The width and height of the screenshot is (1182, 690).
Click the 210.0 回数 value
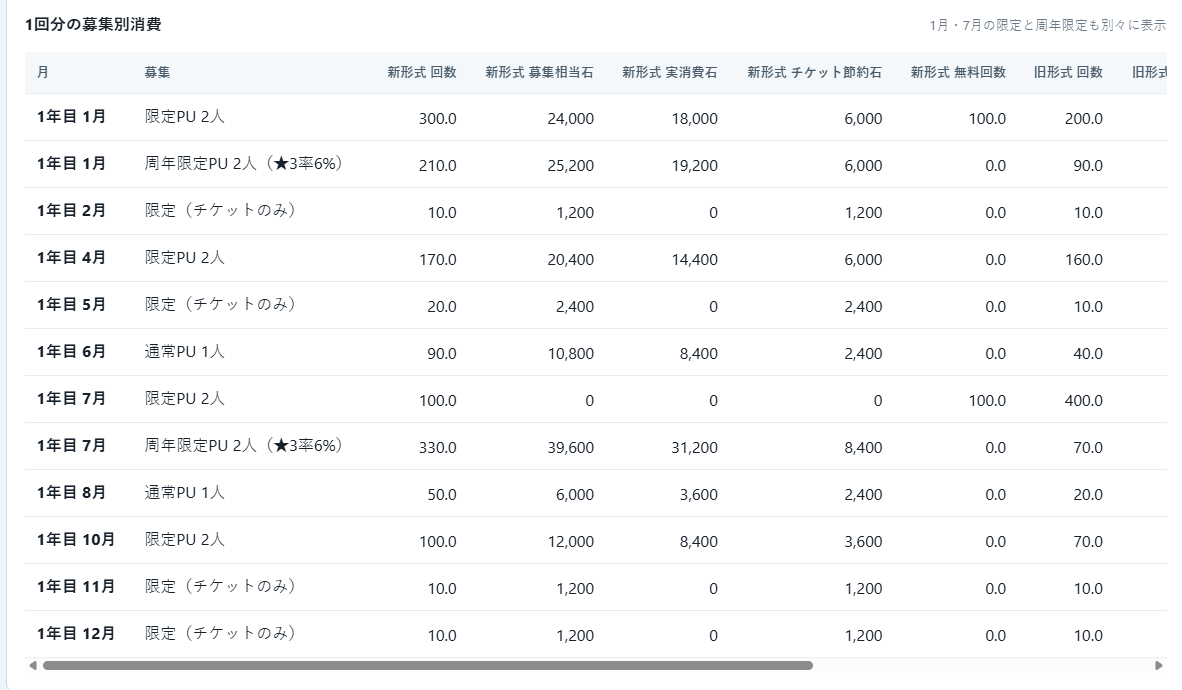[438, 166]
